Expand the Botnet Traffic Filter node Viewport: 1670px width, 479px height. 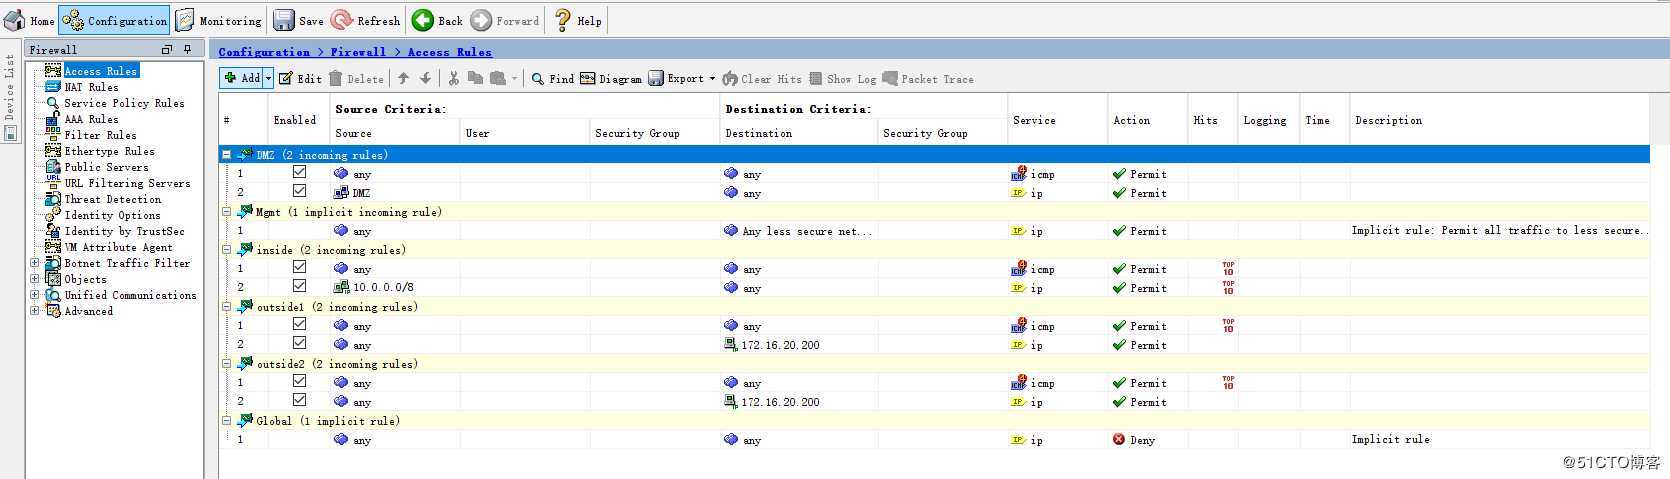coord(35,263)
